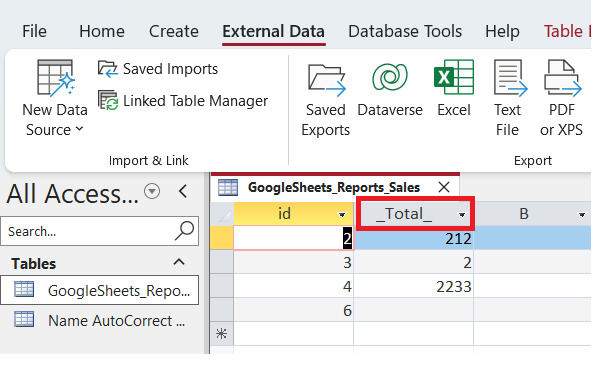The width and height of the screenshot is (613, 387).
Task: Select the row with id 4
Action: pos(222,286)
